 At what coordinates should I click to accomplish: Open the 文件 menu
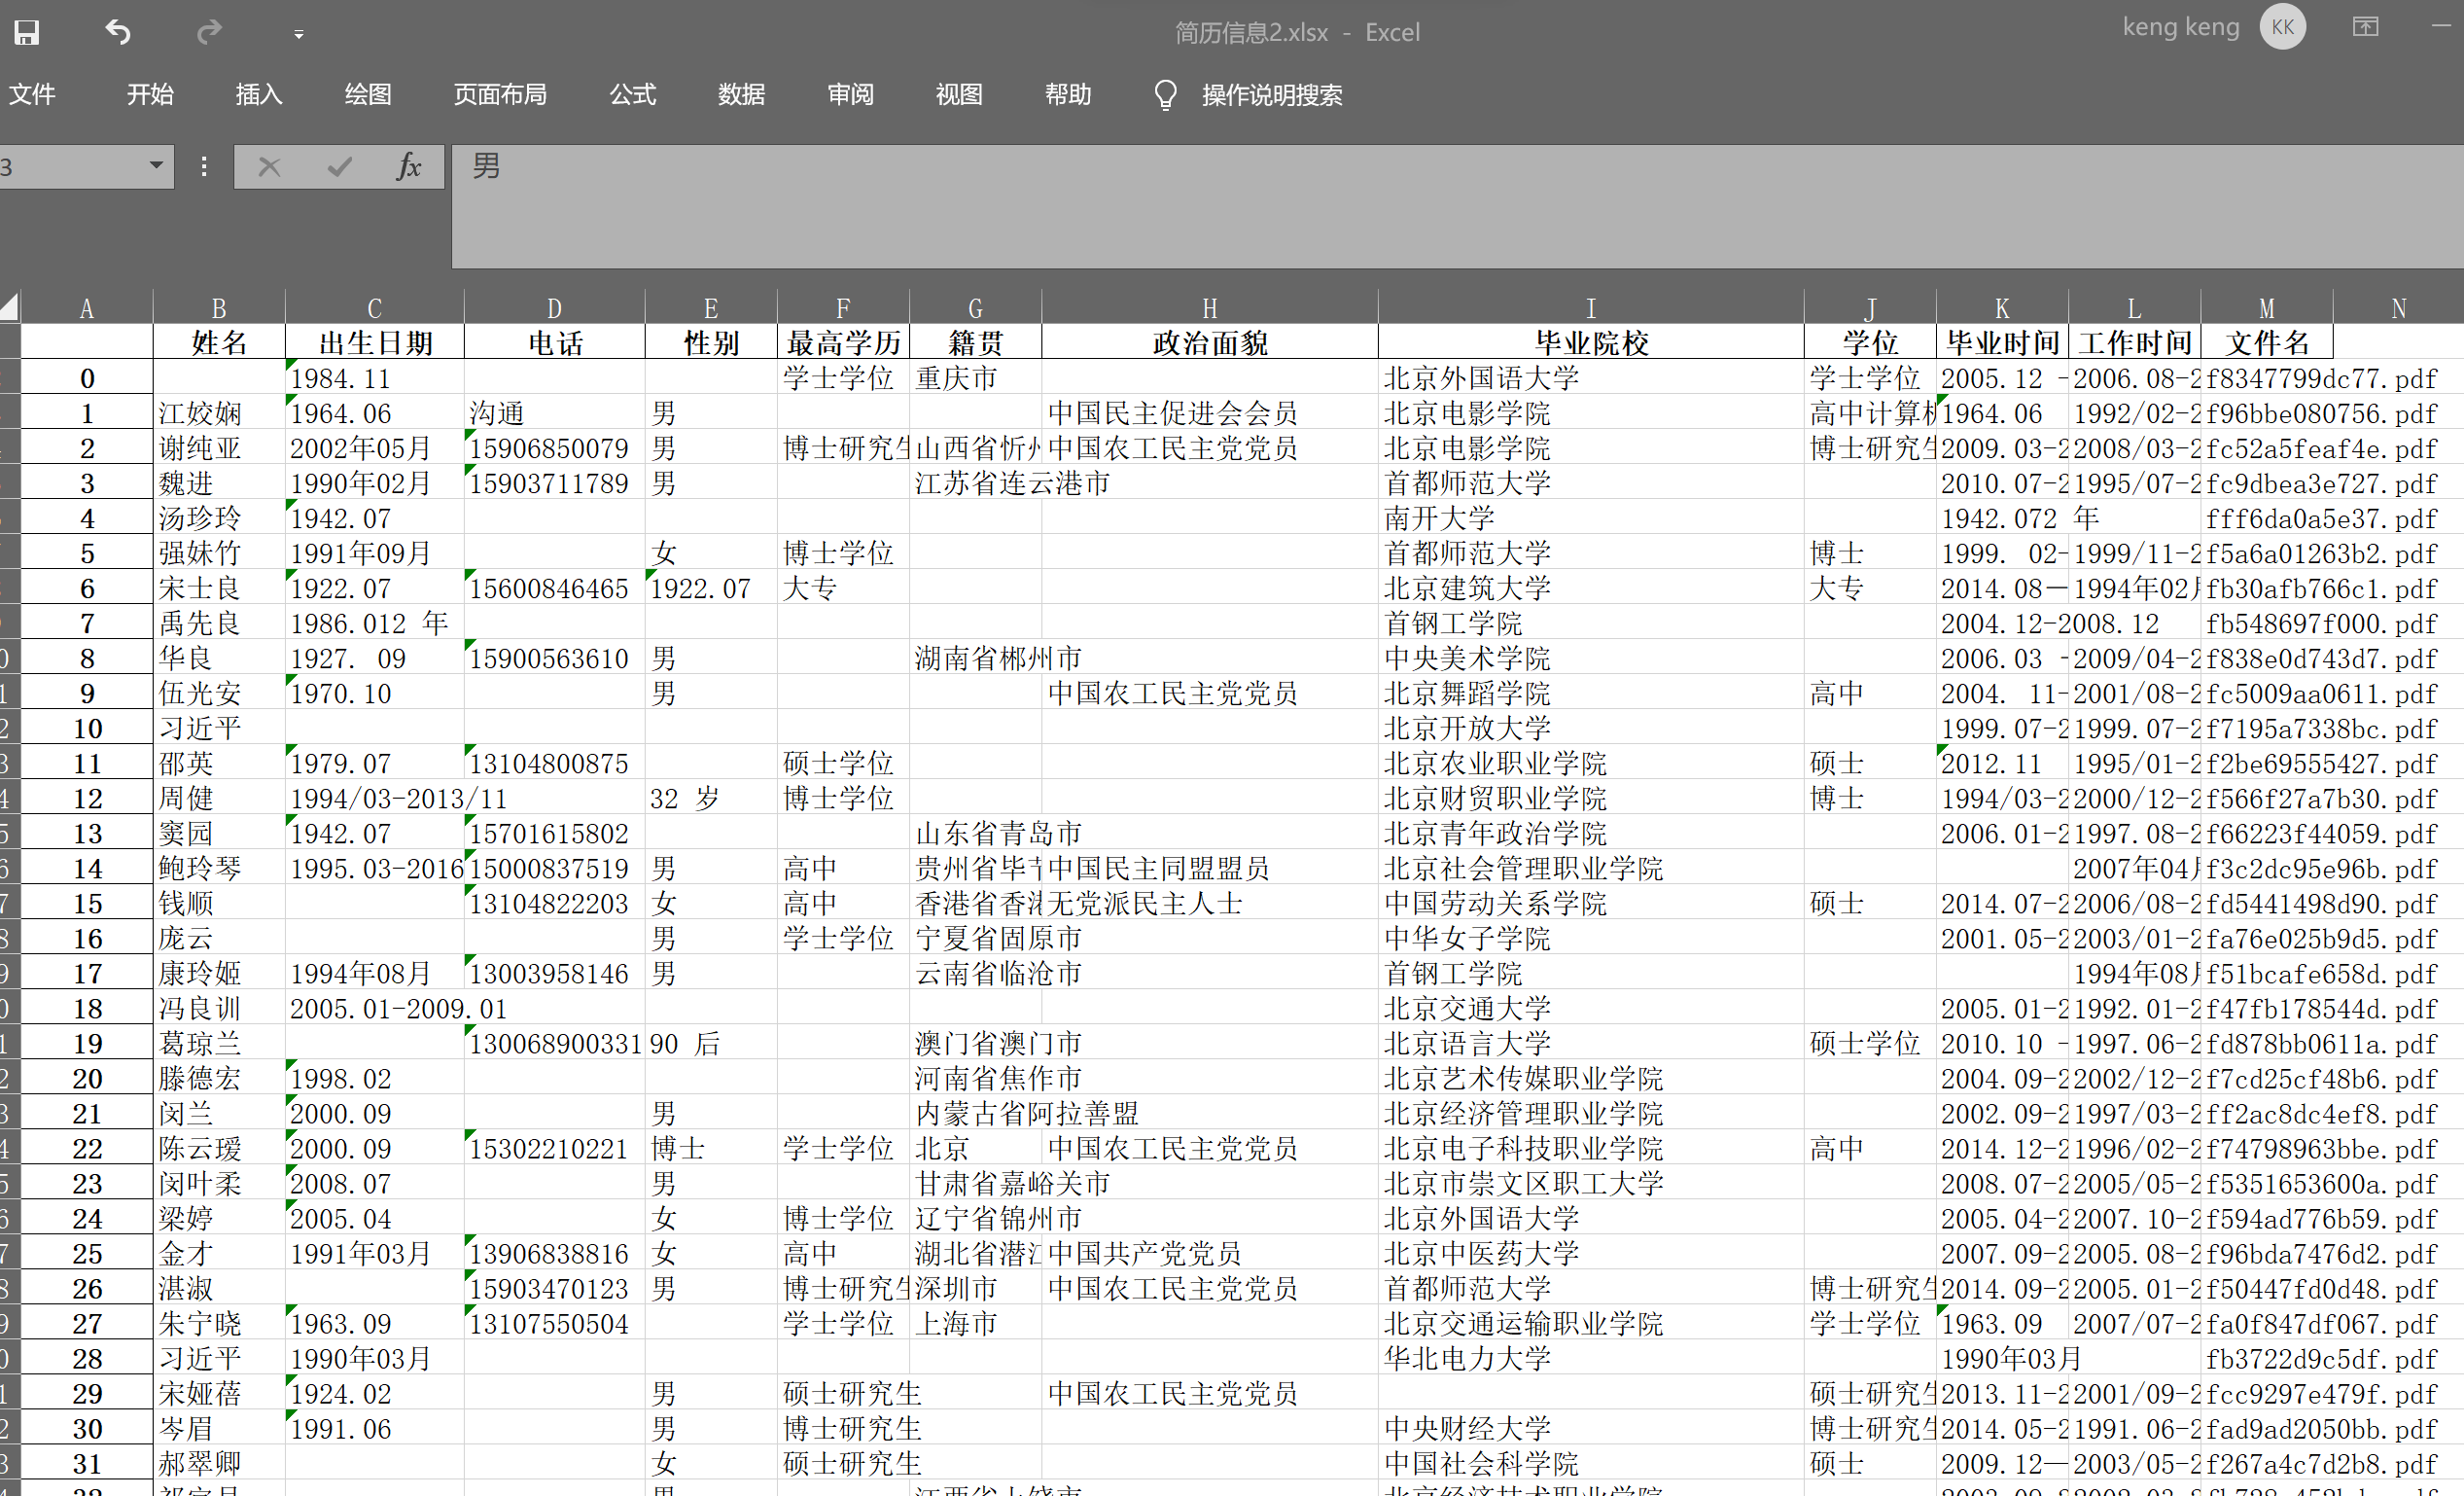[x=33, y=94]
